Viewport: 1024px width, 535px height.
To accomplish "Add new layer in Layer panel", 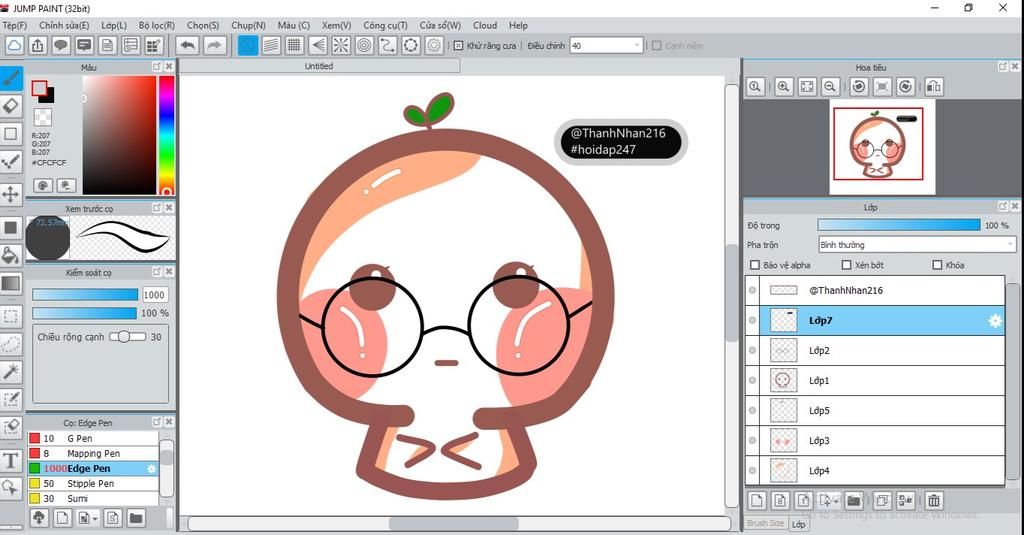I will 757,501.
